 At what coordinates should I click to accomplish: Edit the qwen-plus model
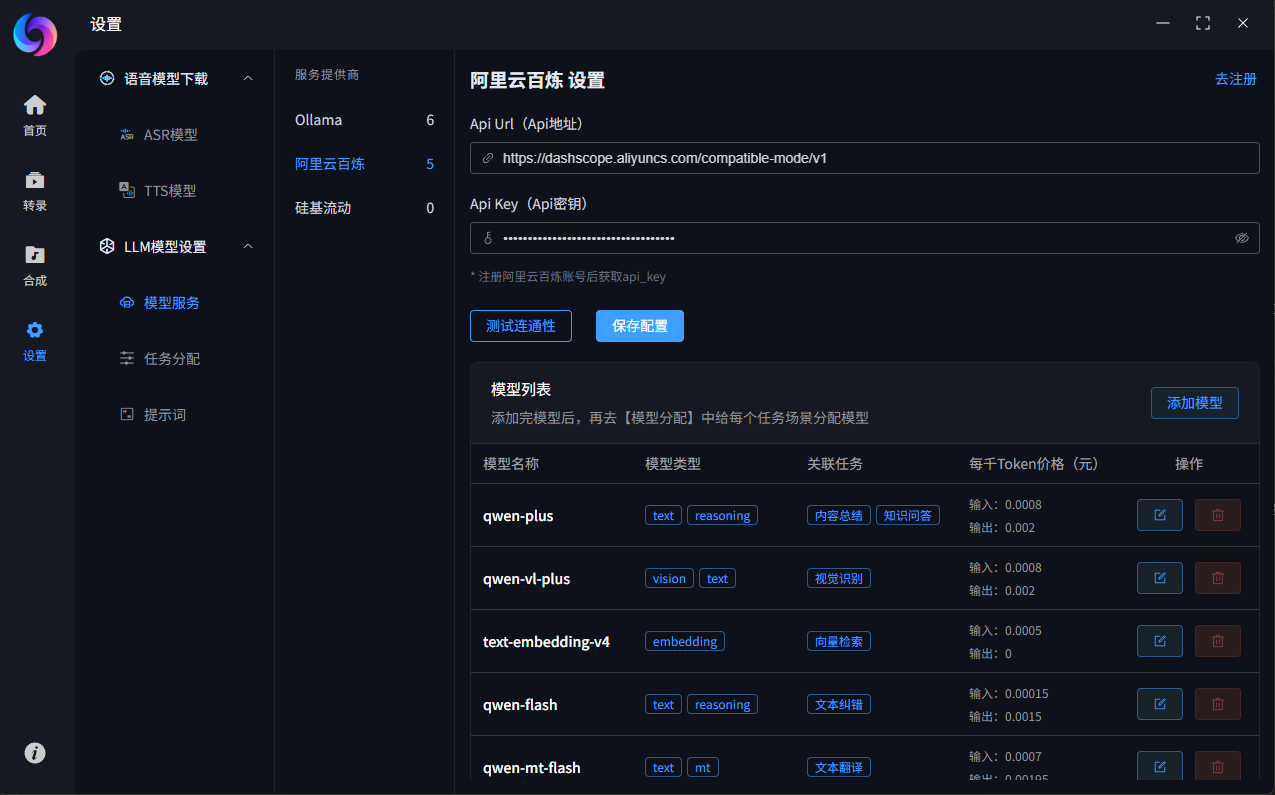(x=1160, y=515)
